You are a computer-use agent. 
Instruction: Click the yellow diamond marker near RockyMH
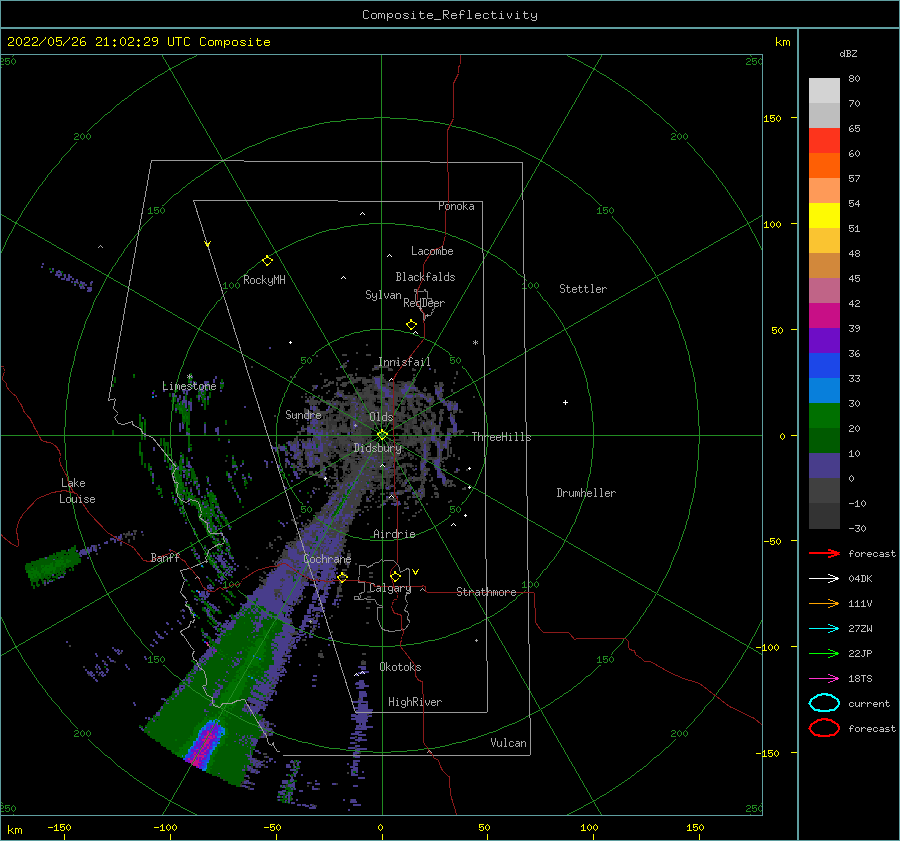(x=267, y=261)
